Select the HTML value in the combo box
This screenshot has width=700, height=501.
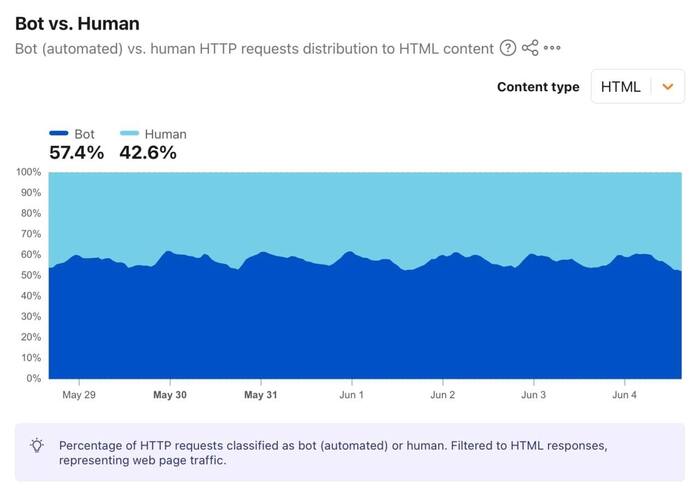pos(621,87)
